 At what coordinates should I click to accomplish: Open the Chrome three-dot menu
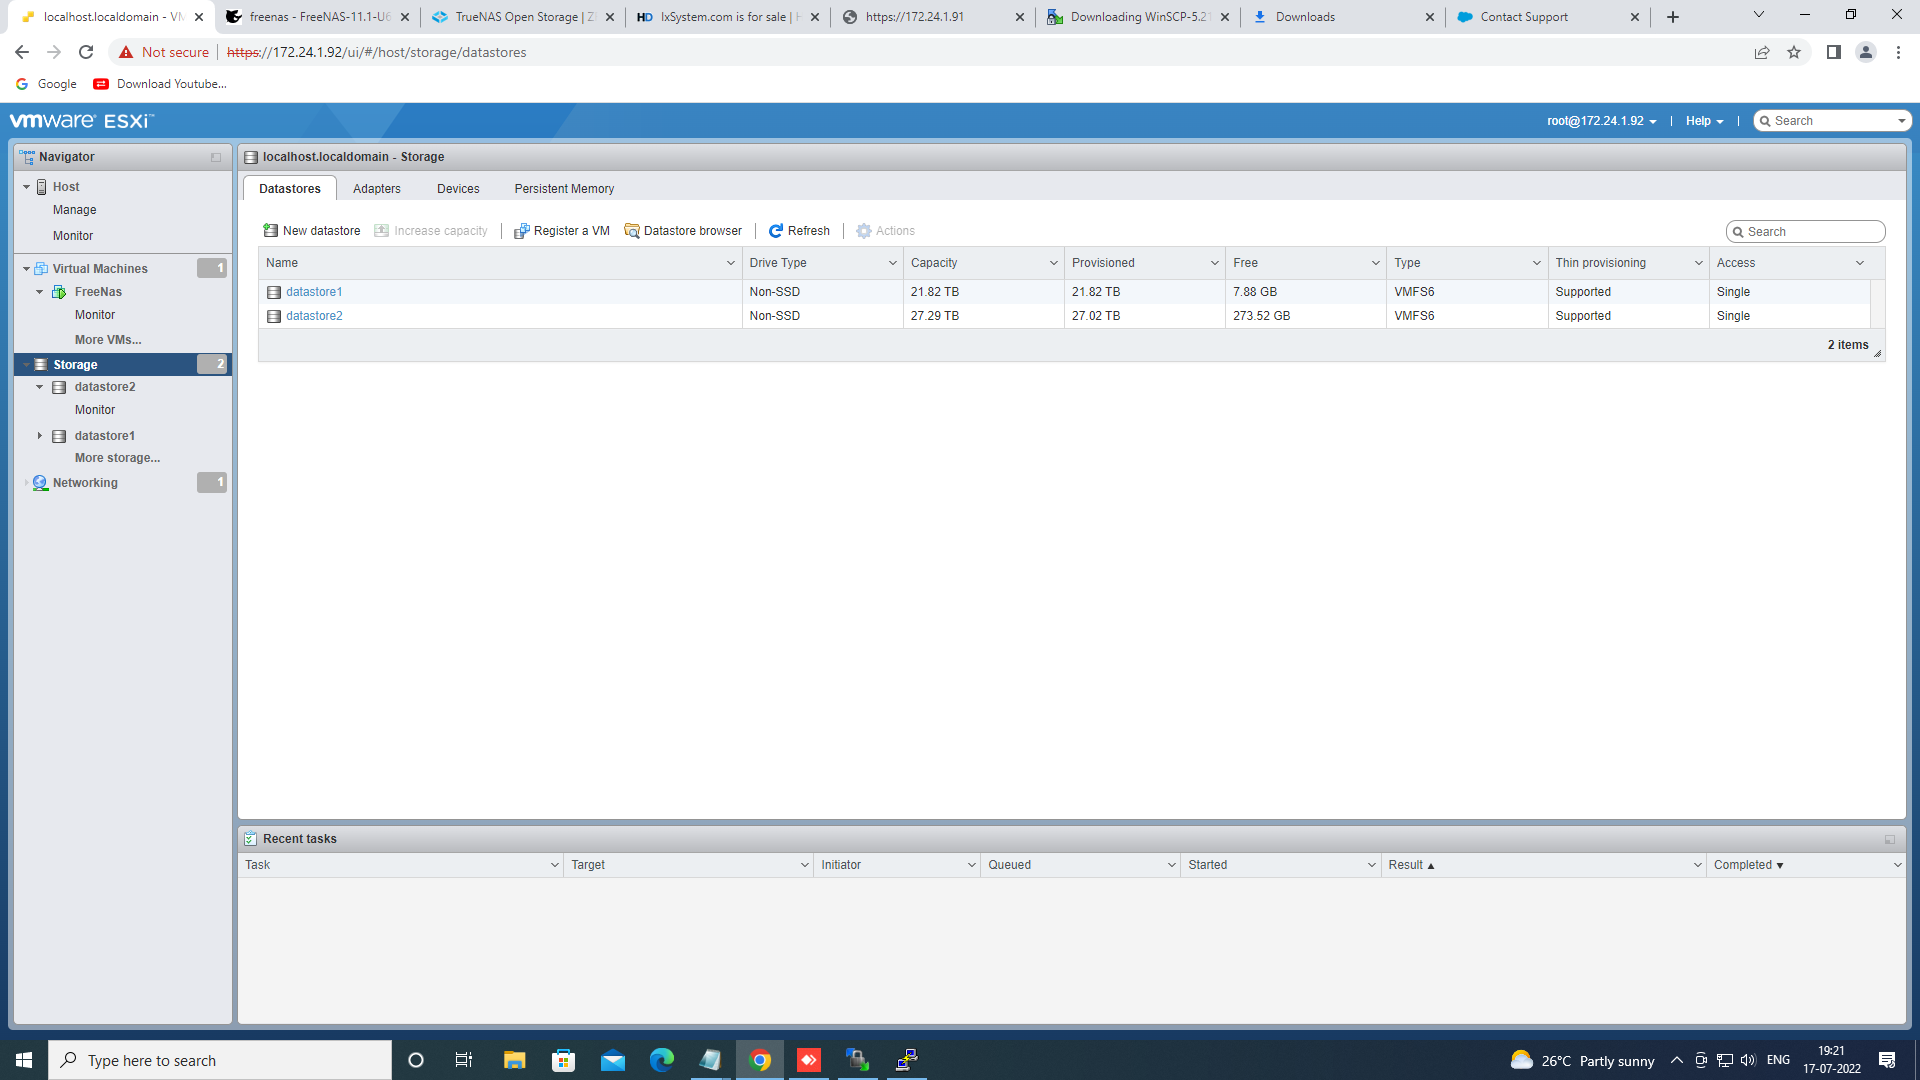click(1898, 52)
